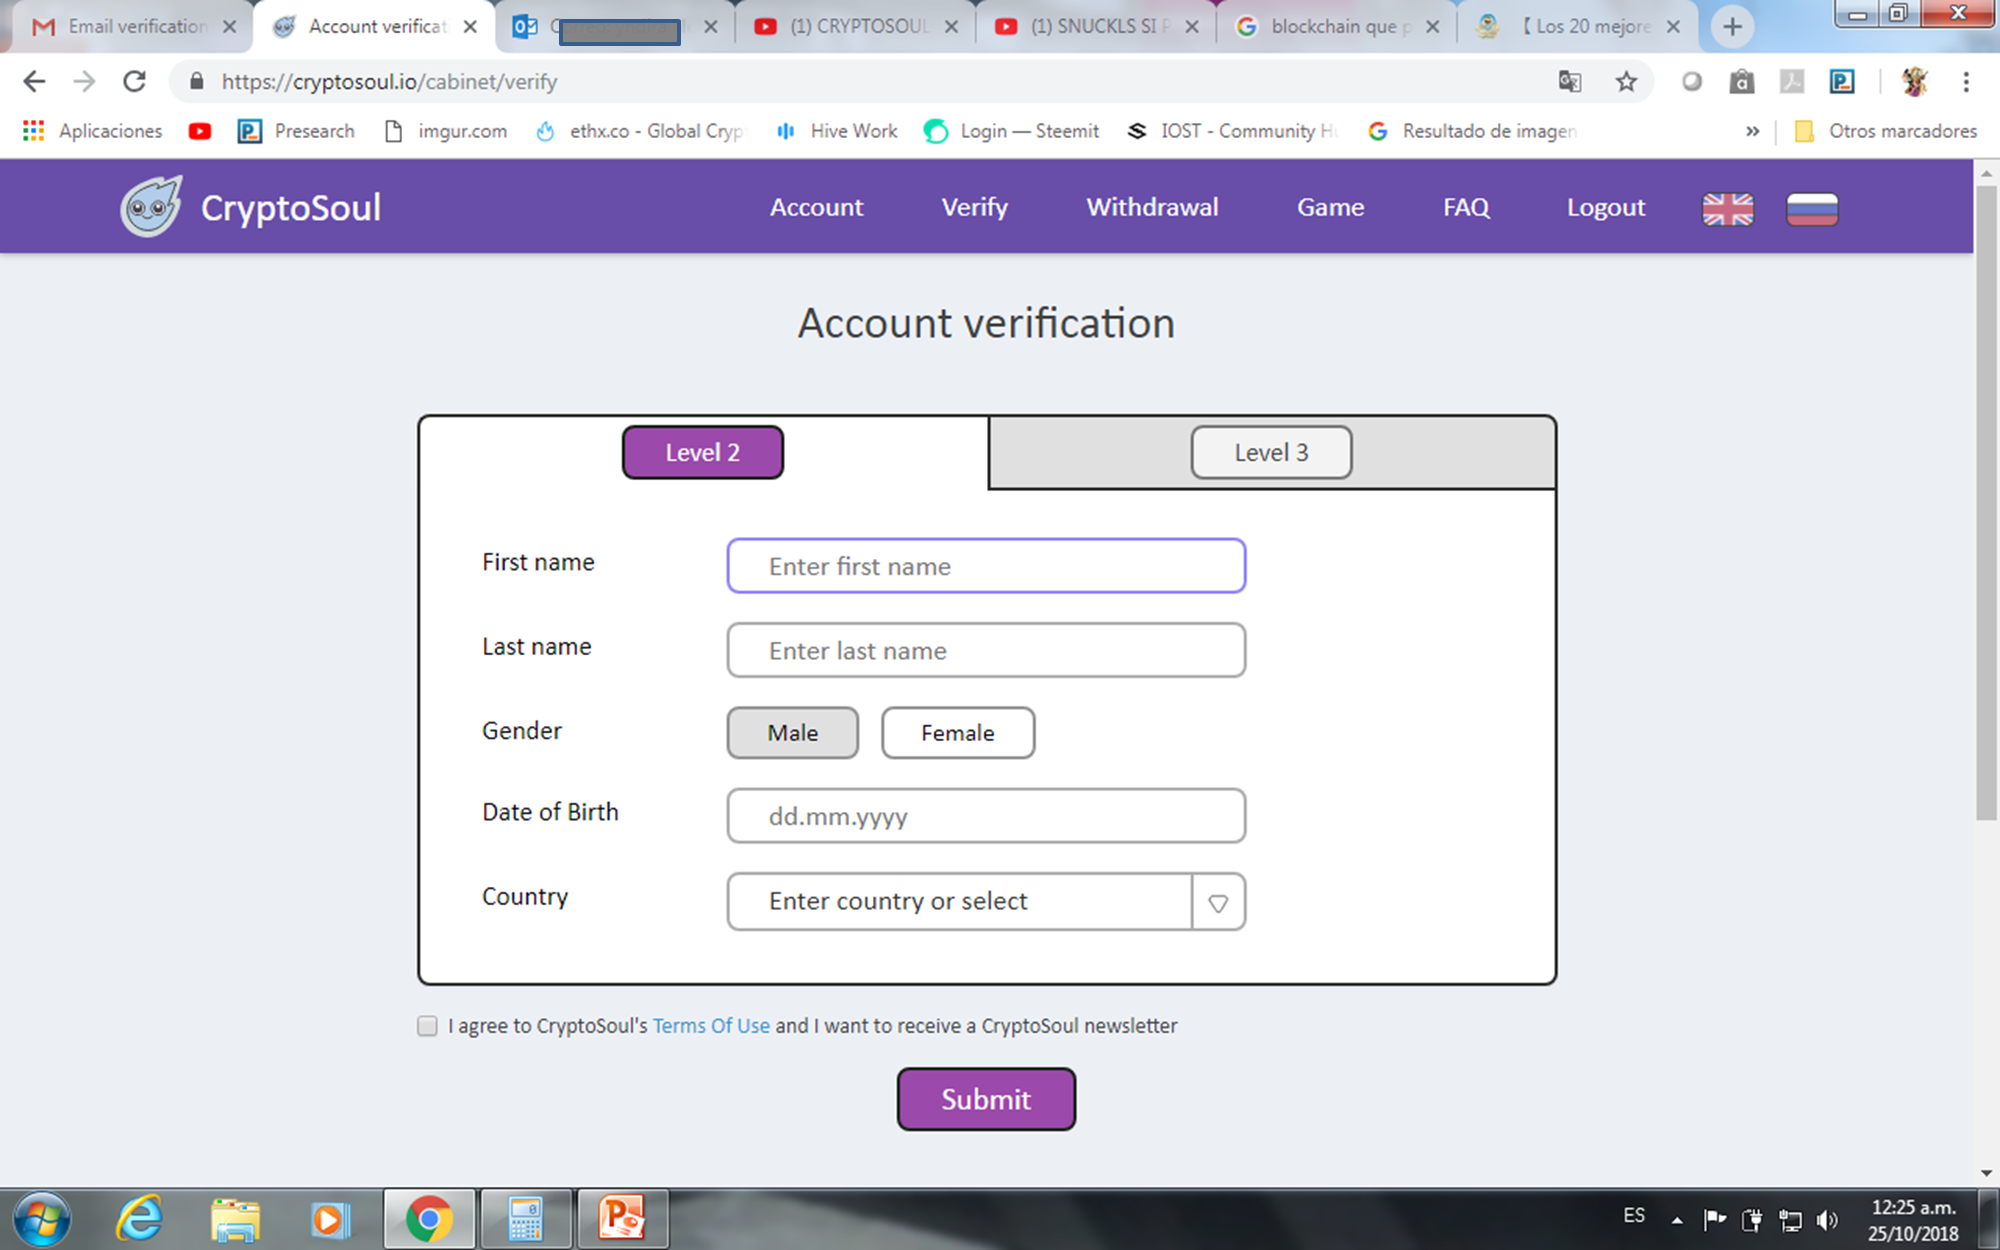This screenshot has height=1250, width=2000.
Task: Open the Presearch extension icon
Action: (1842, 81)
